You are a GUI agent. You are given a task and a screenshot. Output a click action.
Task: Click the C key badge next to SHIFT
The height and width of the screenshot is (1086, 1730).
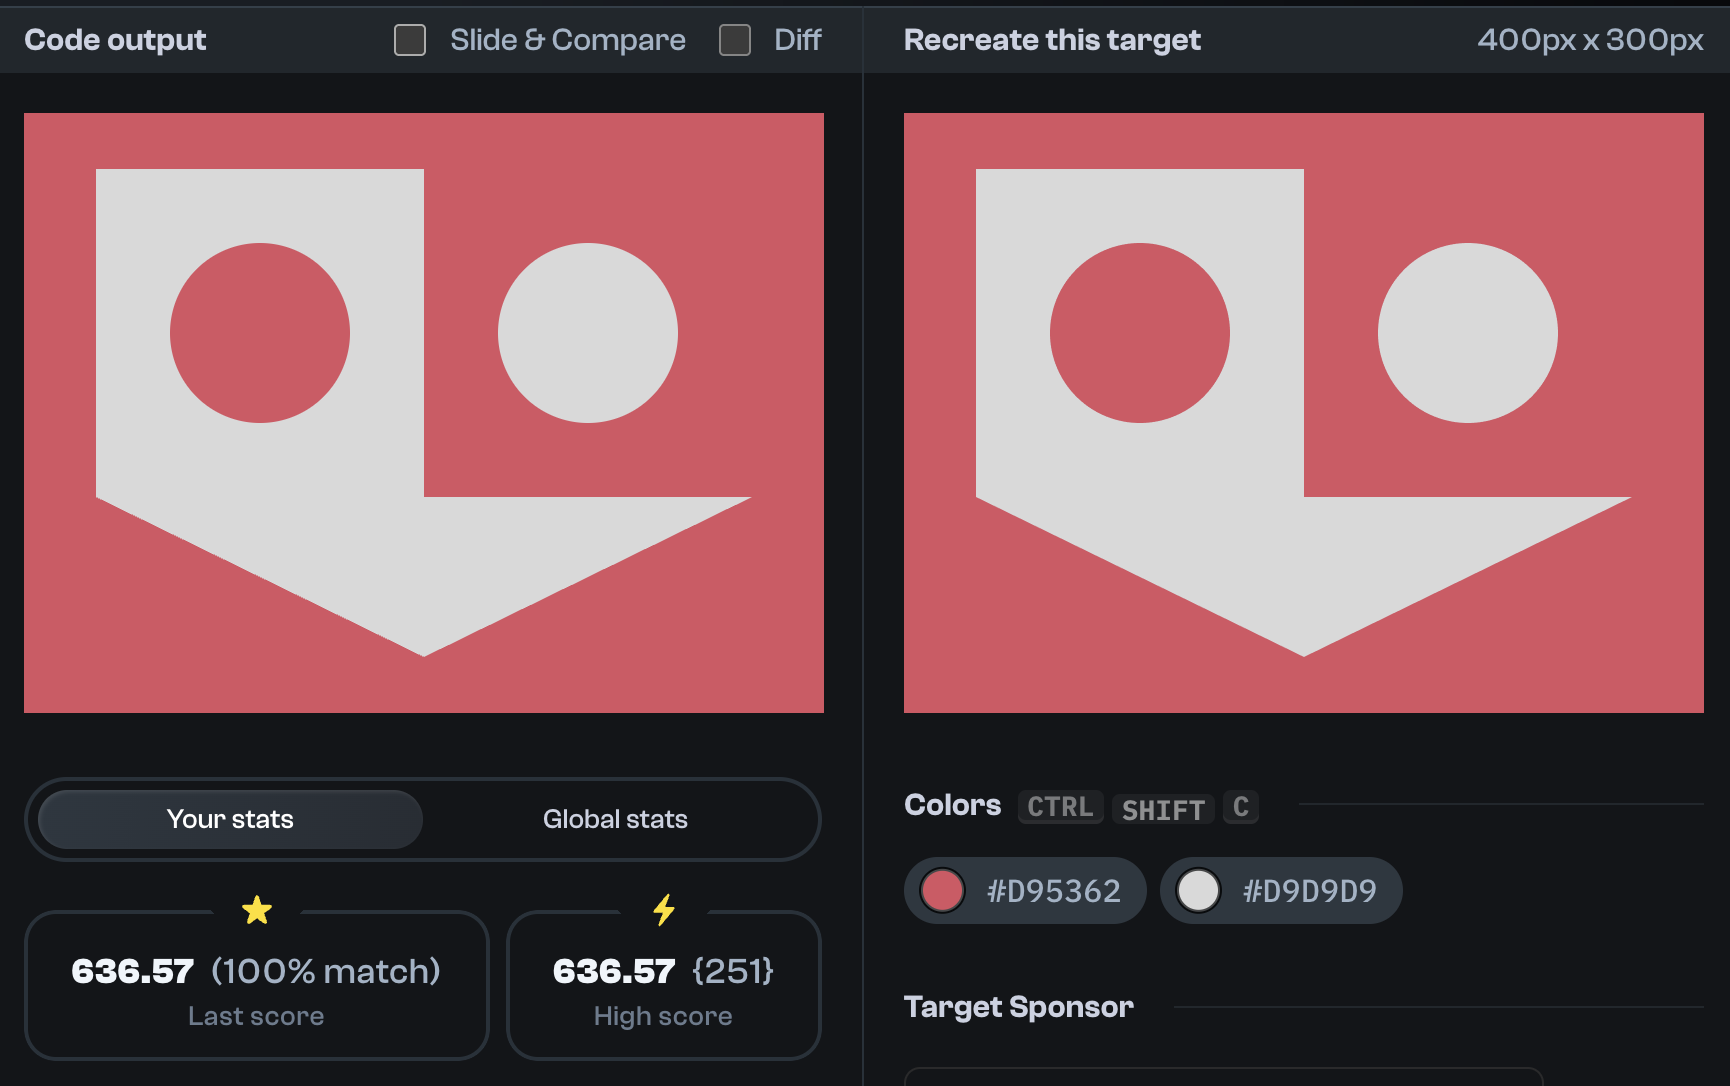1241,807
